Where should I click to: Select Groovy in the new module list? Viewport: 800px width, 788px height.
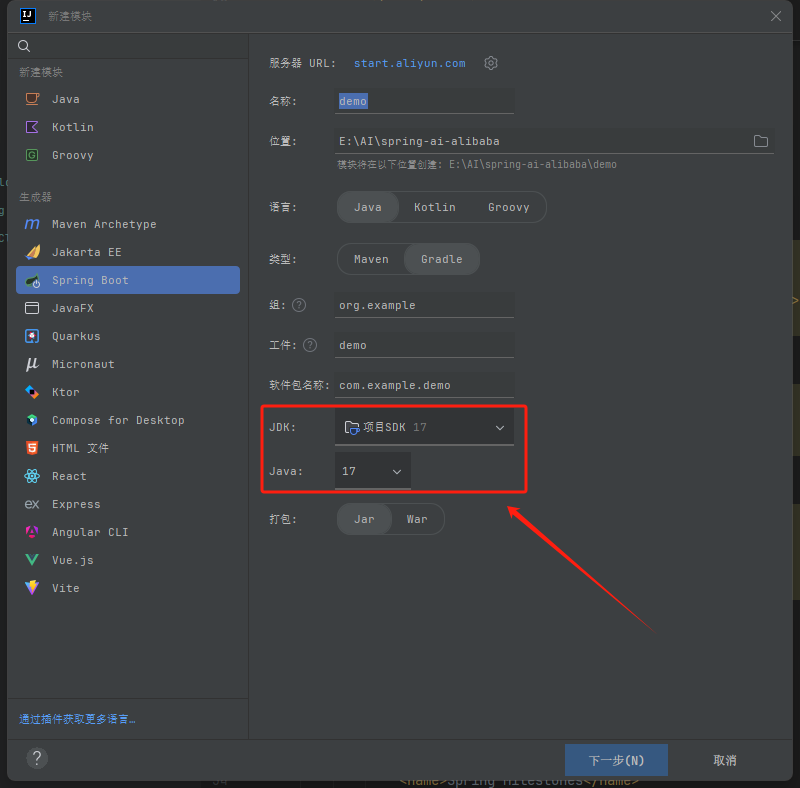128,155
